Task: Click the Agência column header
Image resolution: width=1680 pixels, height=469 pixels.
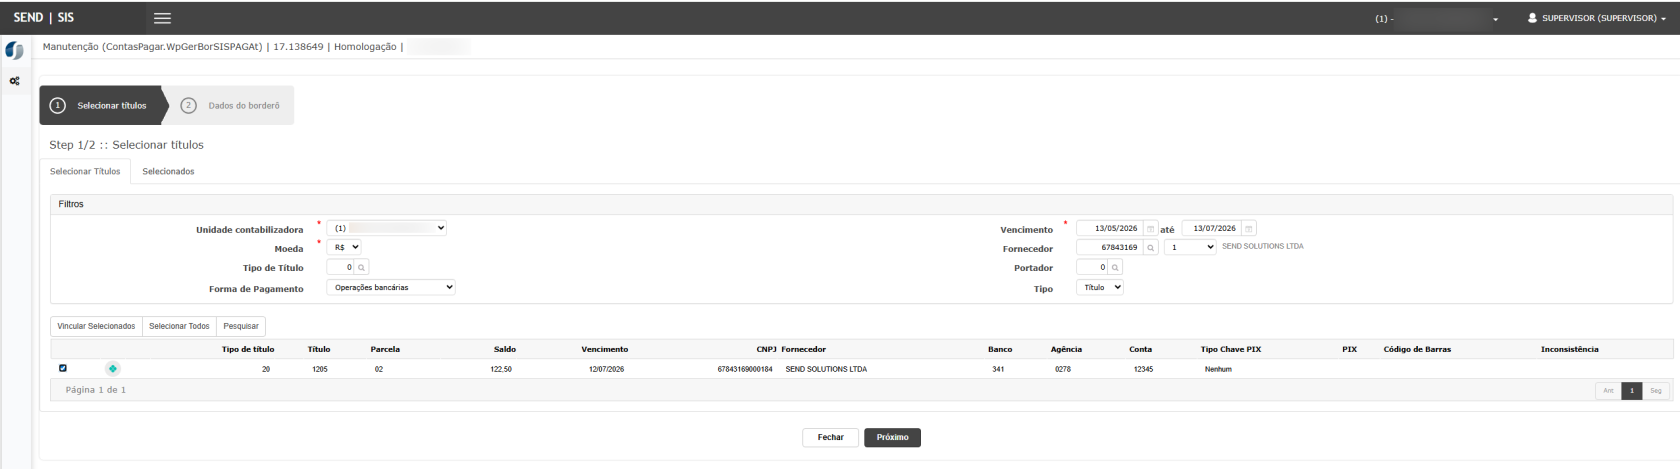Action: 1066,349
